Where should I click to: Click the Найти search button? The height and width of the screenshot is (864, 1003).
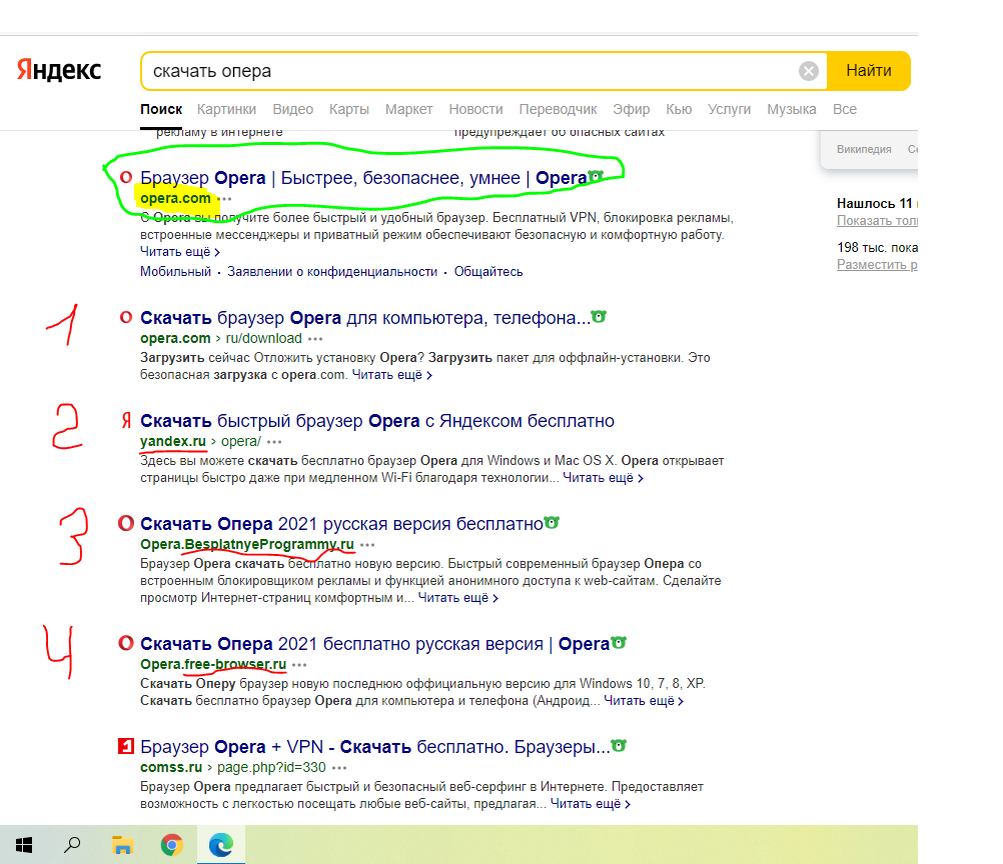click(x=869, y=71)
